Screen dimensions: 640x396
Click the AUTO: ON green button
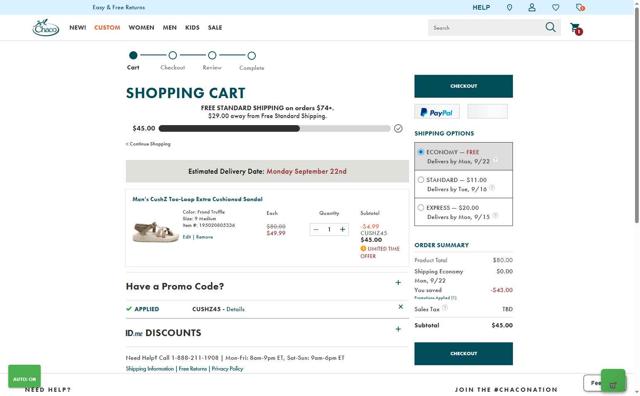click(24, 376)
